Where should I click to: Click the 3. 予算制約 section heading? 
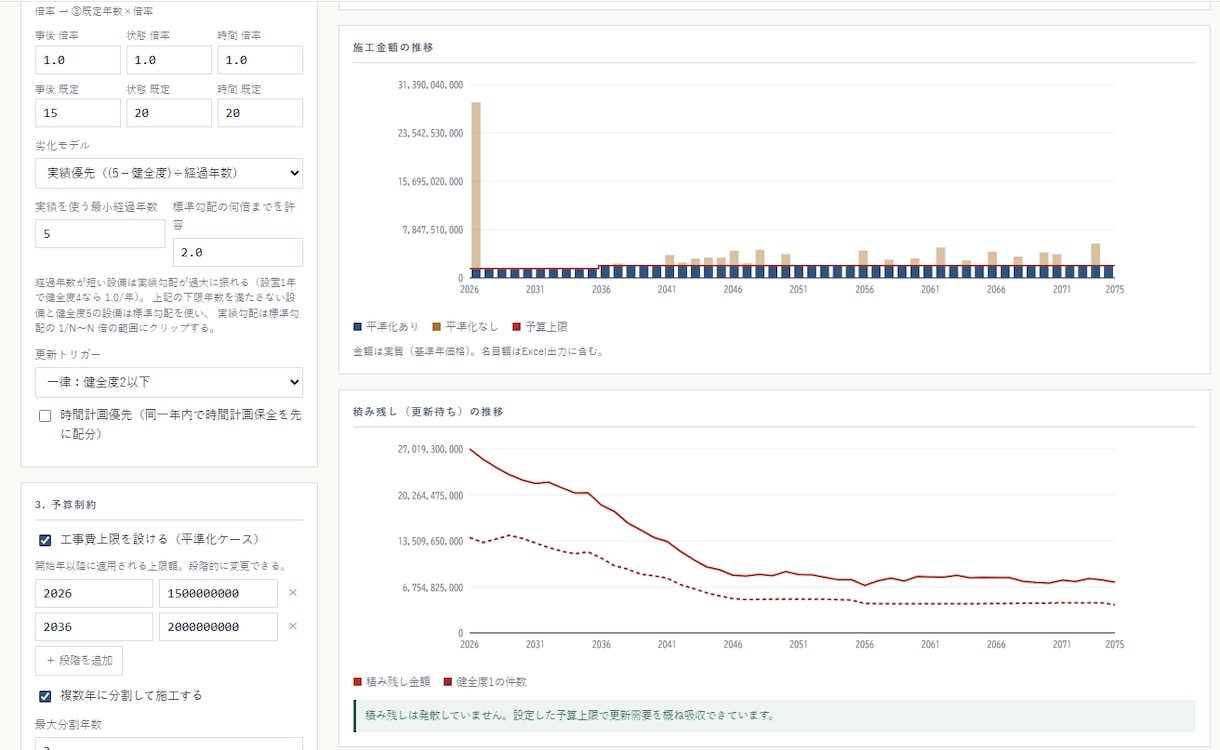click(x=65, y=505)
